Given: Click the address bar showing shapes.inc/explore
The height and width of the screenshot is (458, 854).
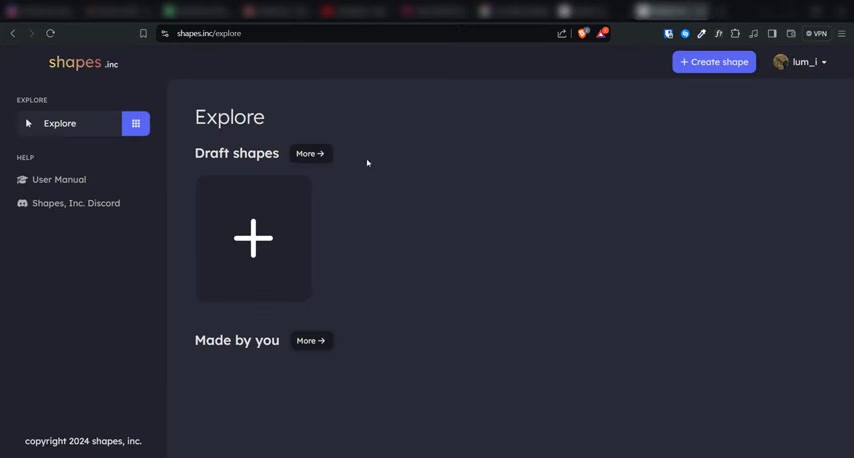Looking at the screenshot, I should click(359, 34).
